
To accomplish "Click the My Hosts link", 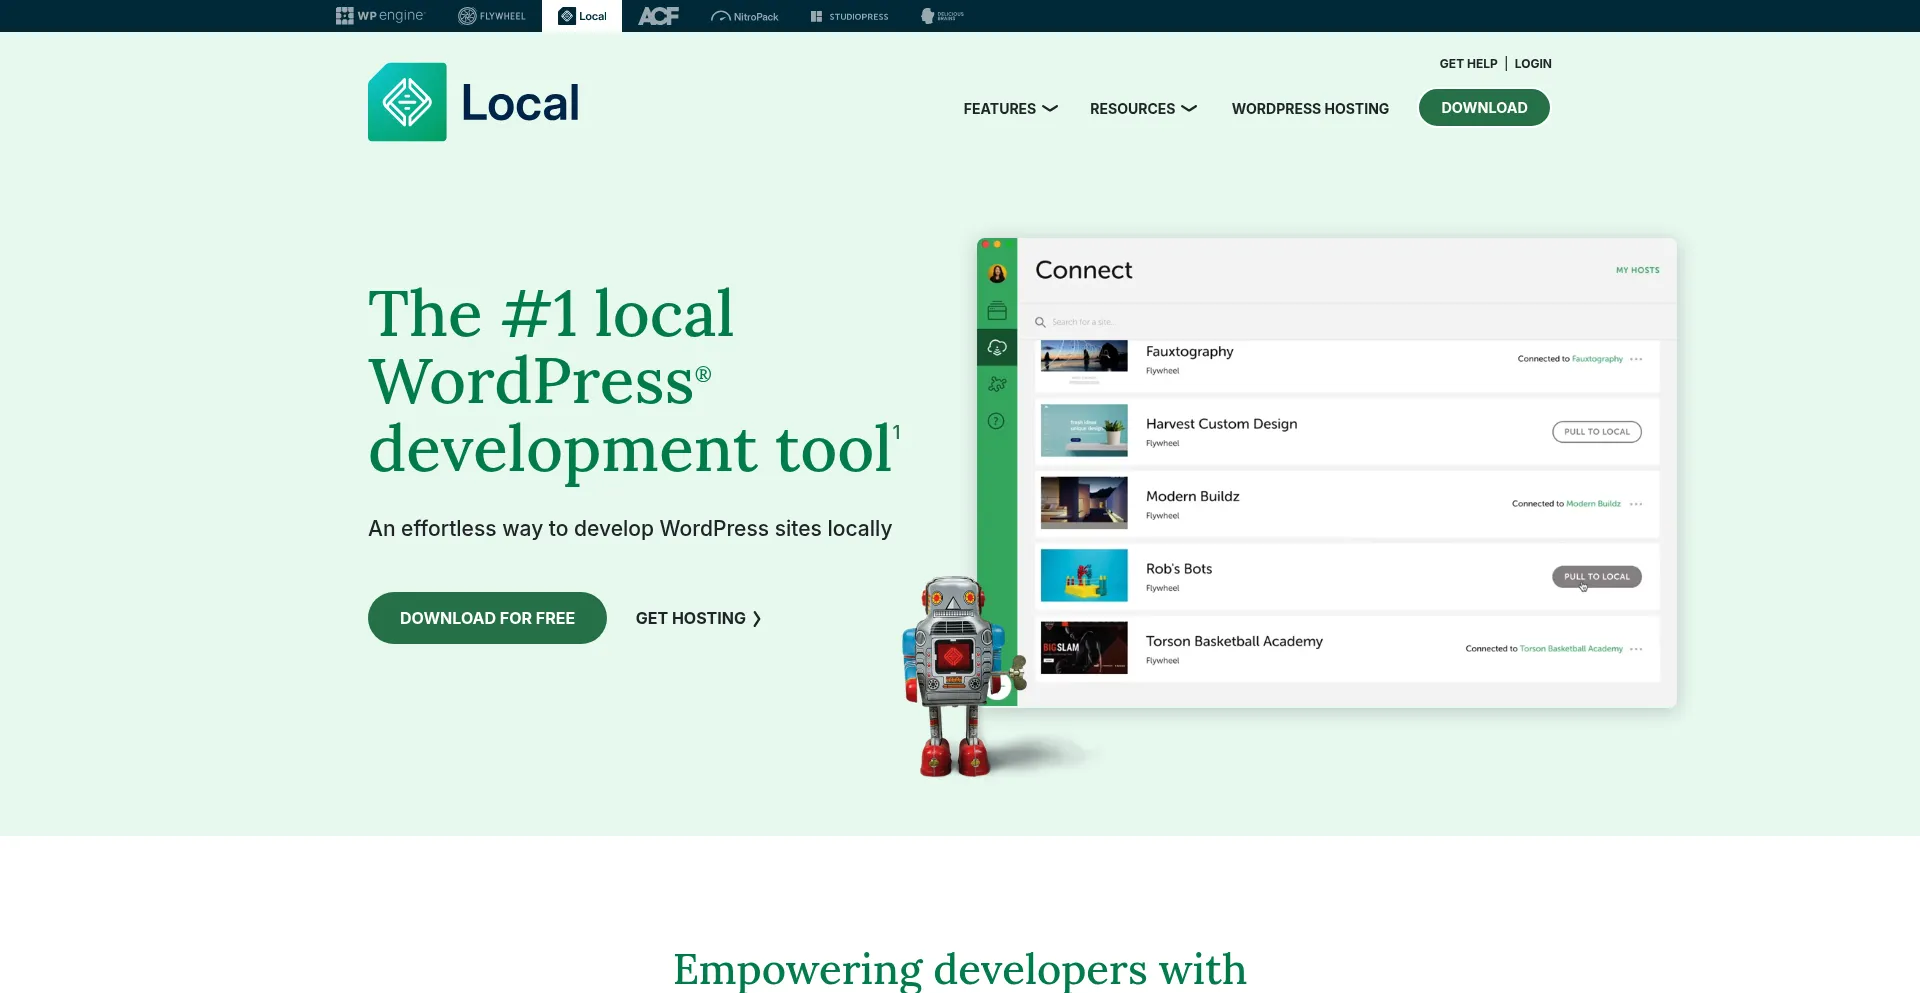I will coord(1637,270).
